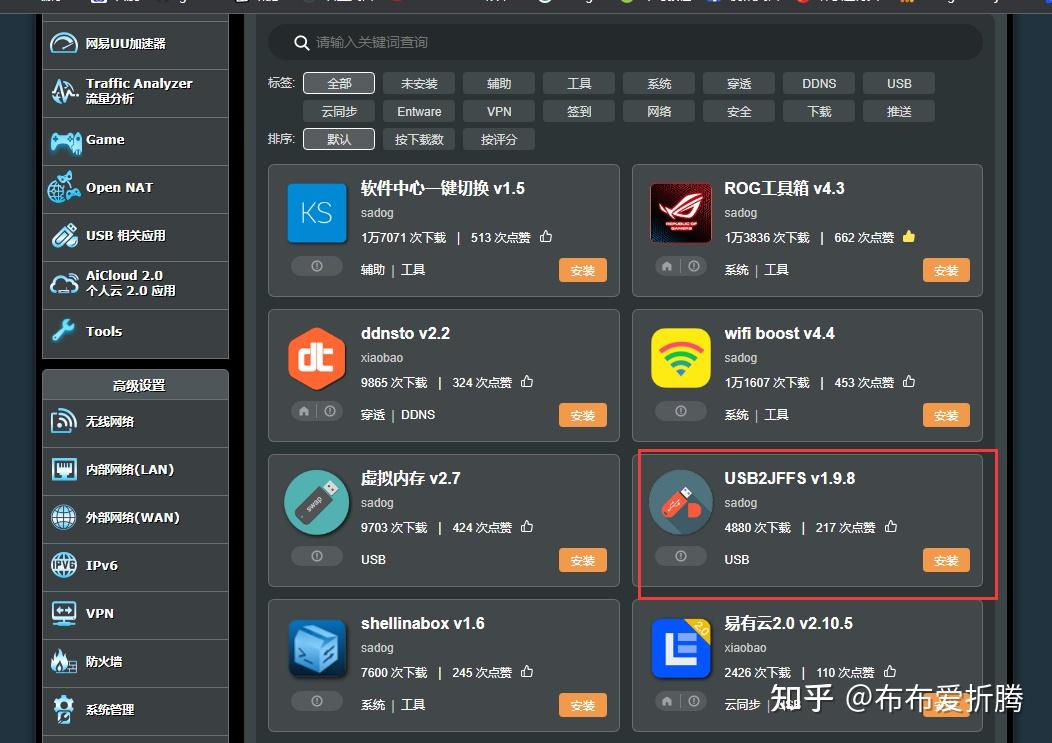Filter by Entware tag
1052x743 pixels.
[x=419, y=111]
